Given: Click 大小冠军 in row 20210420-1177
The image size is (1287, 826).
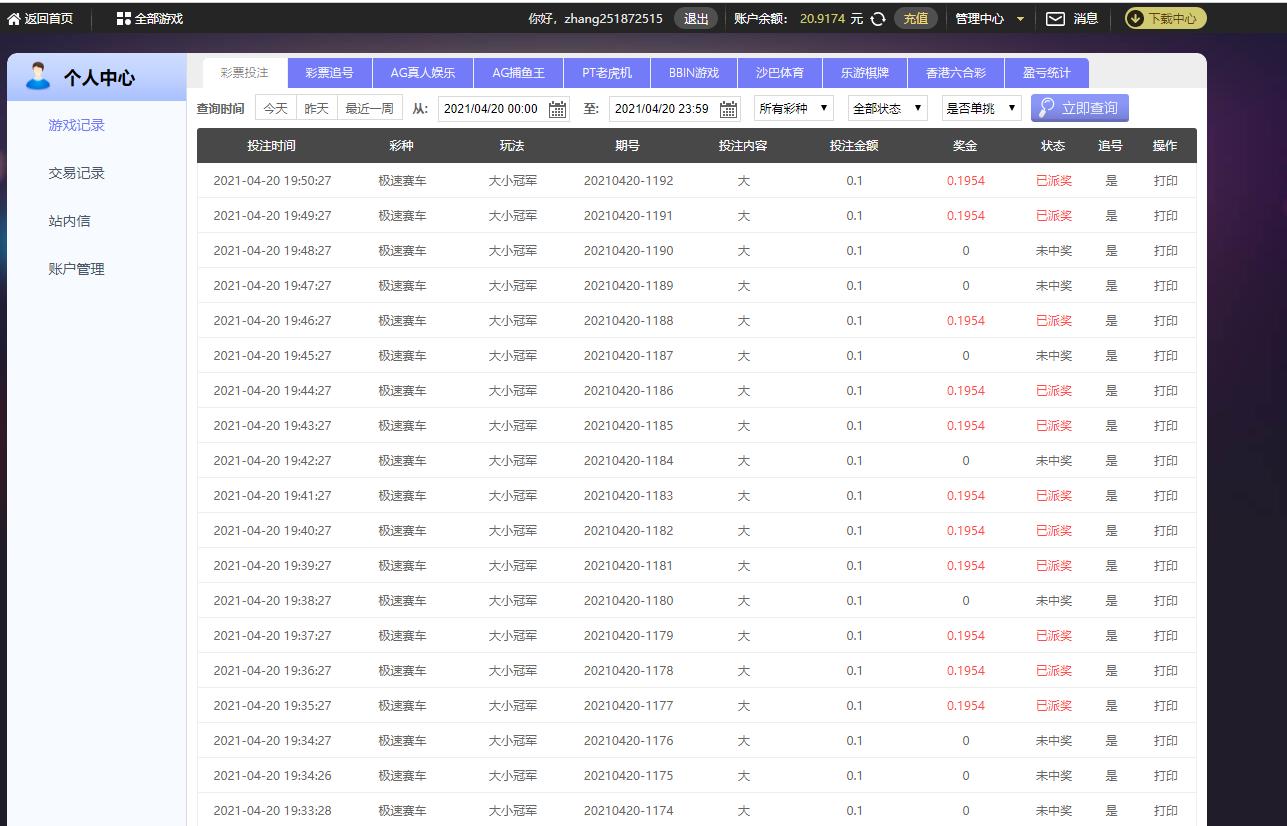Looking at the screenshot, I should [513, 706].
